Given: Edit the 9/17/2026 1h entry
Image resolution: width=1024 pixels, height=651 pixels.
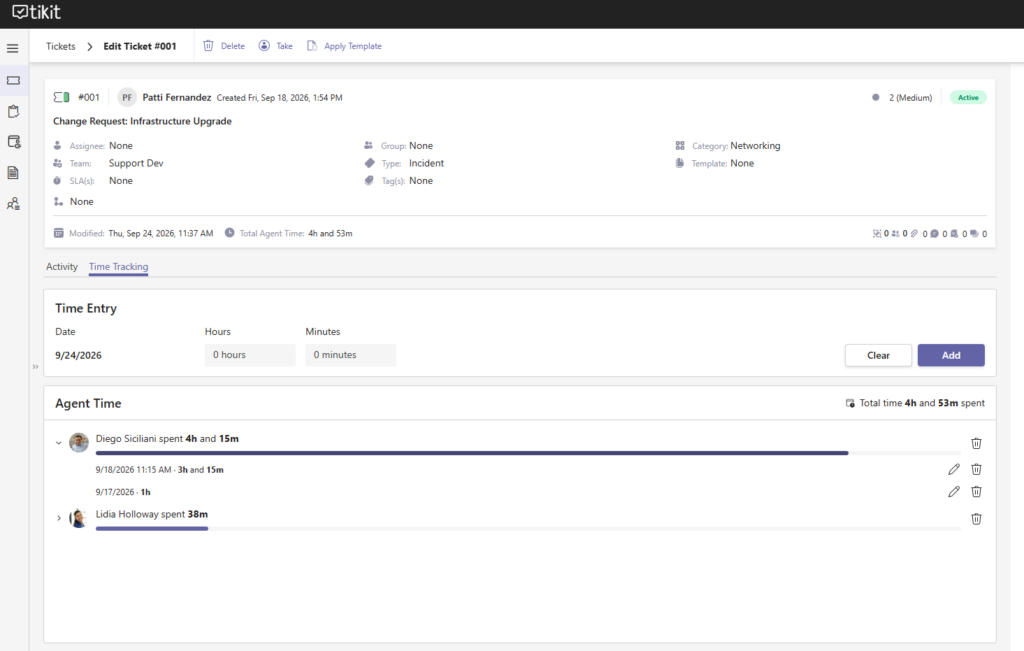Looking at the screenshot, I should 954,492.
